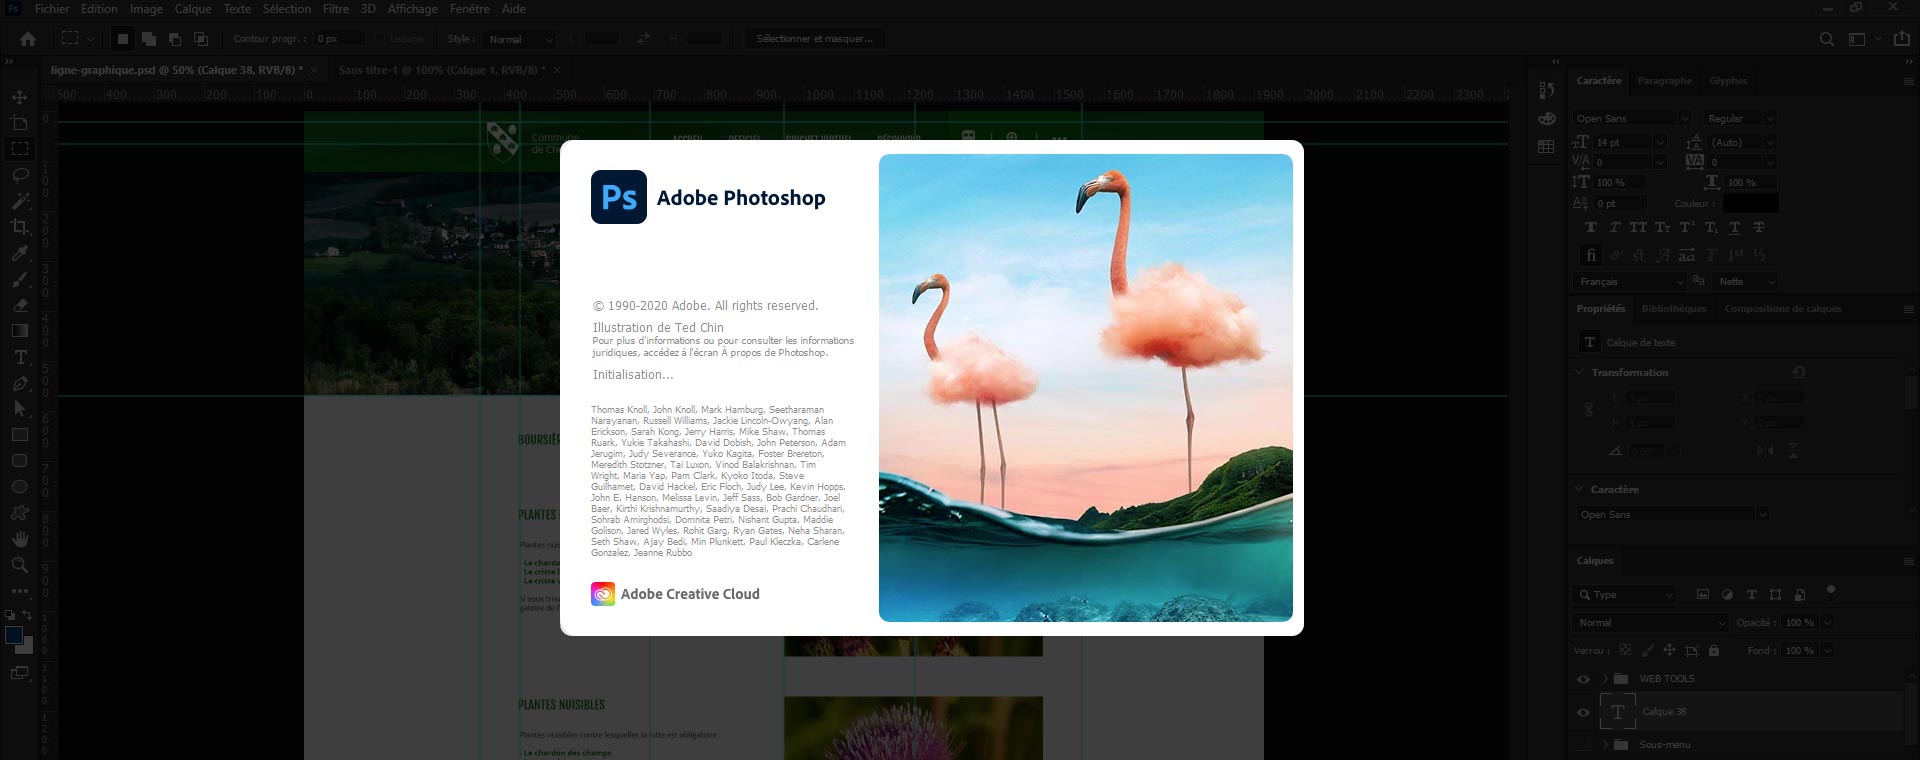
Task: Collapse the Transformation section
Action: (x=1579, y=372)
